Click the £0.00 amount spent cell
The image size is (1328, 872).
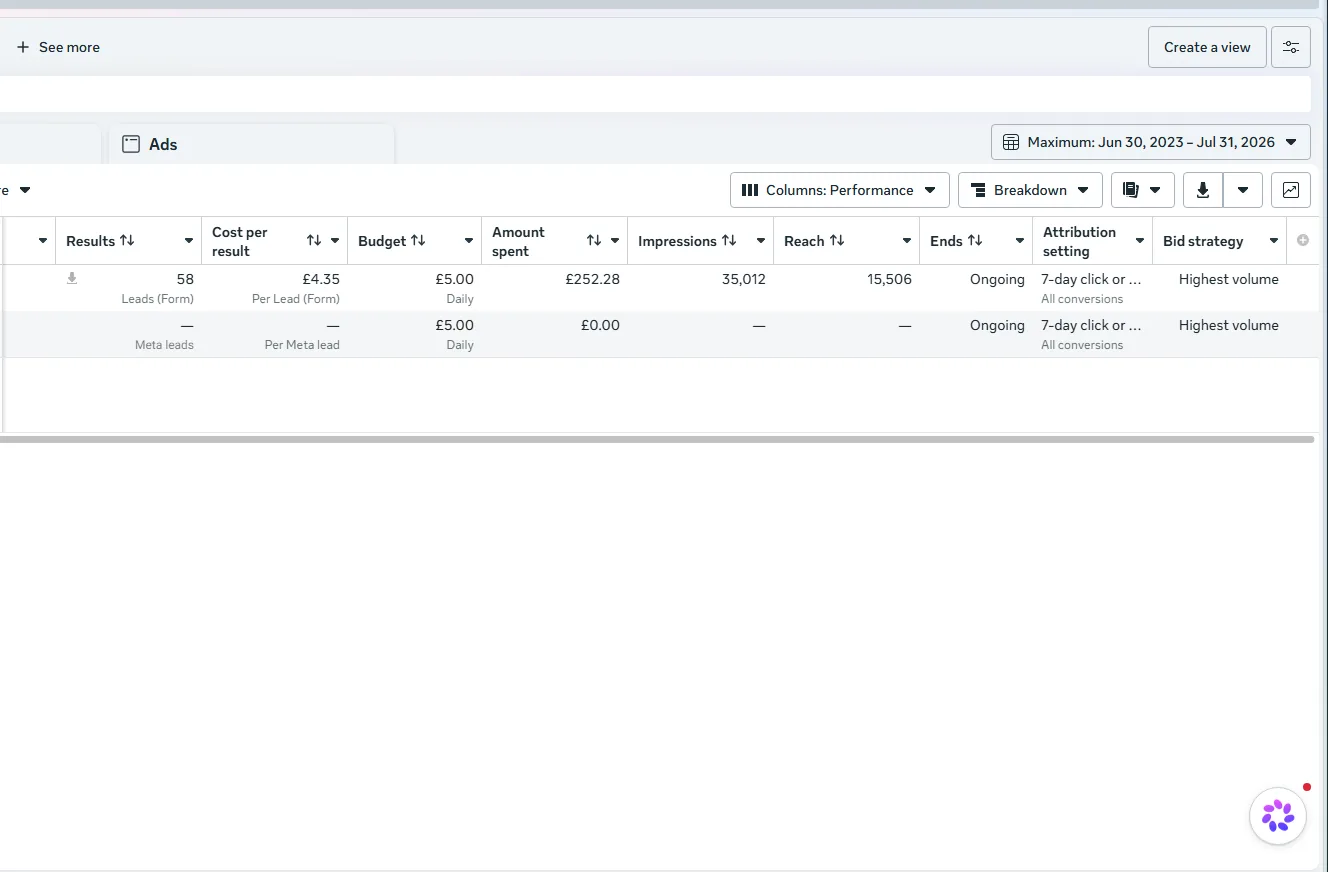click(600, 325)
